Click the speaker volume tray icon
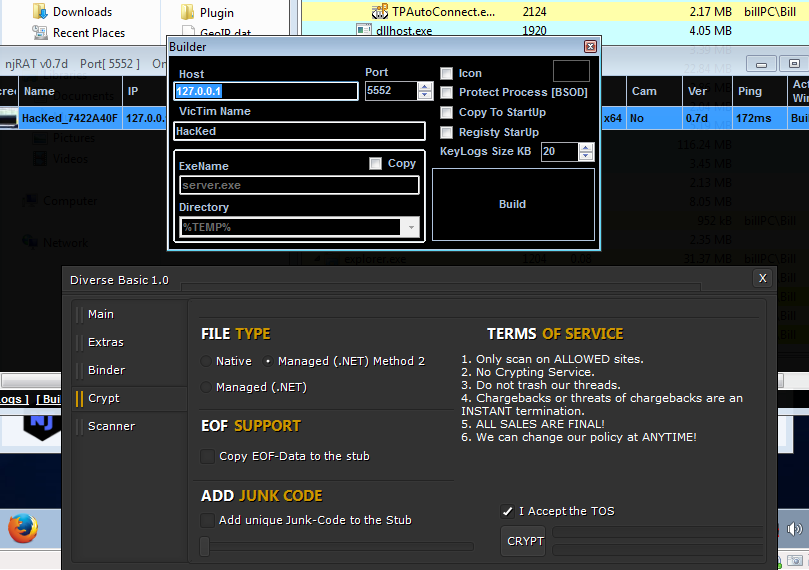Screen dimensions: 809x570 795,529
